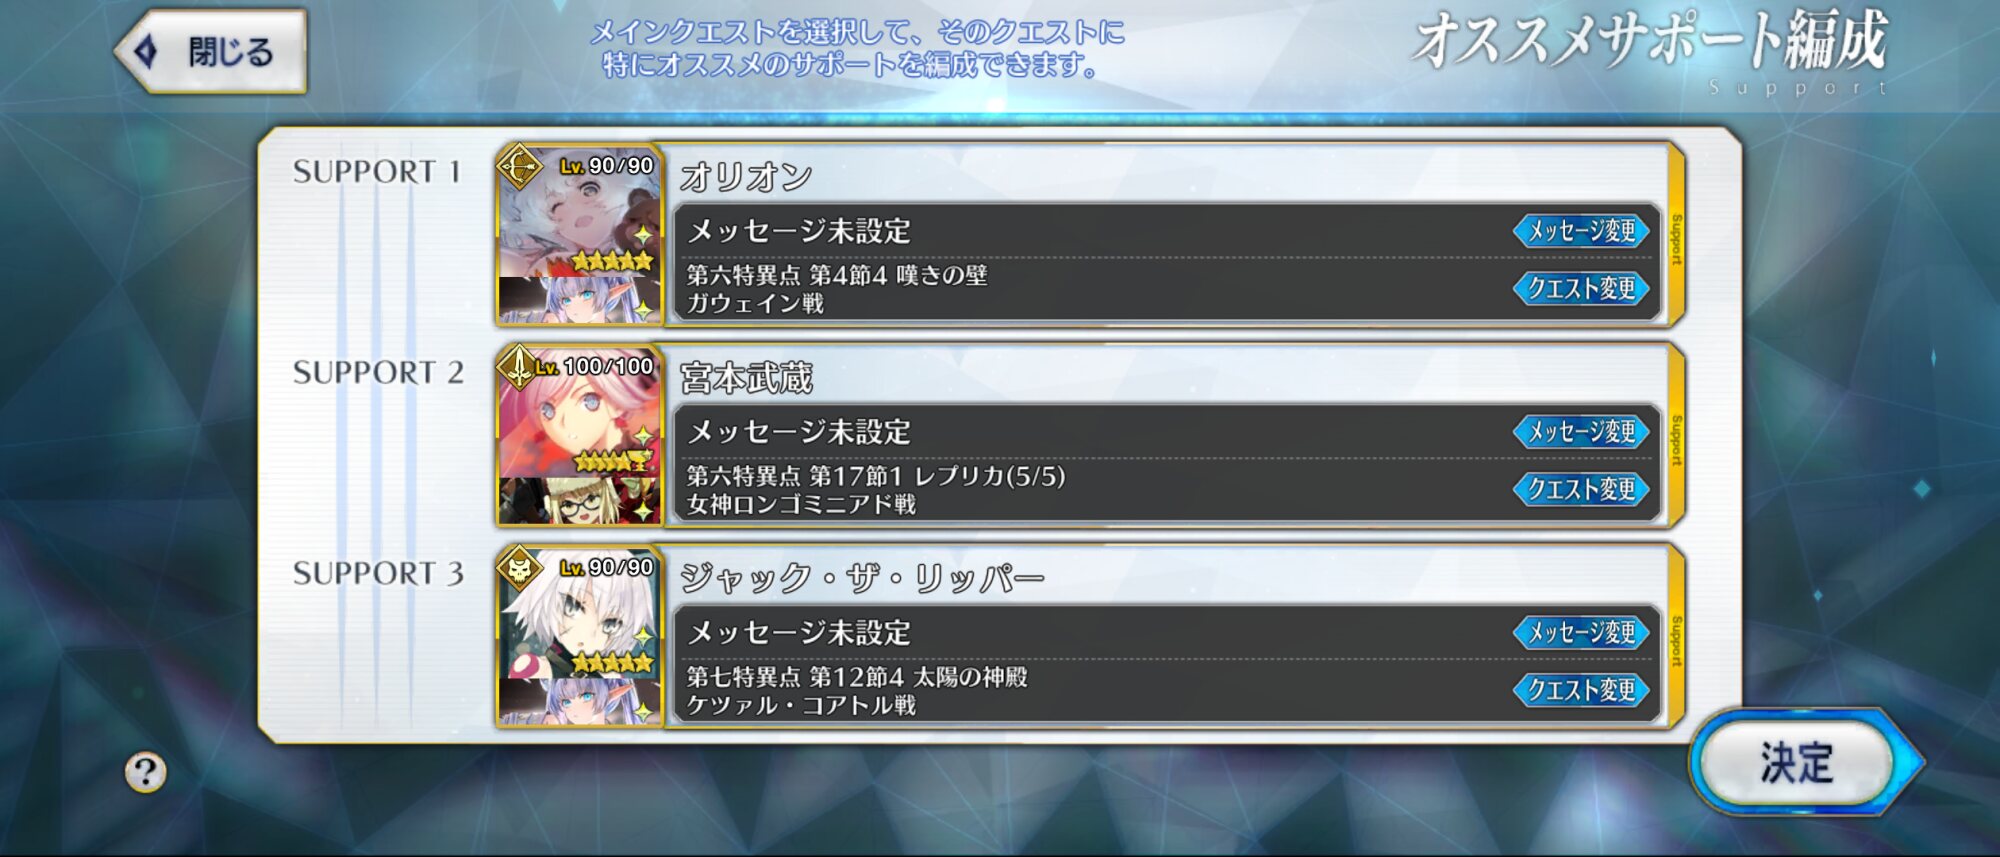Confirm with the 決定 button

click(1799, 763)
